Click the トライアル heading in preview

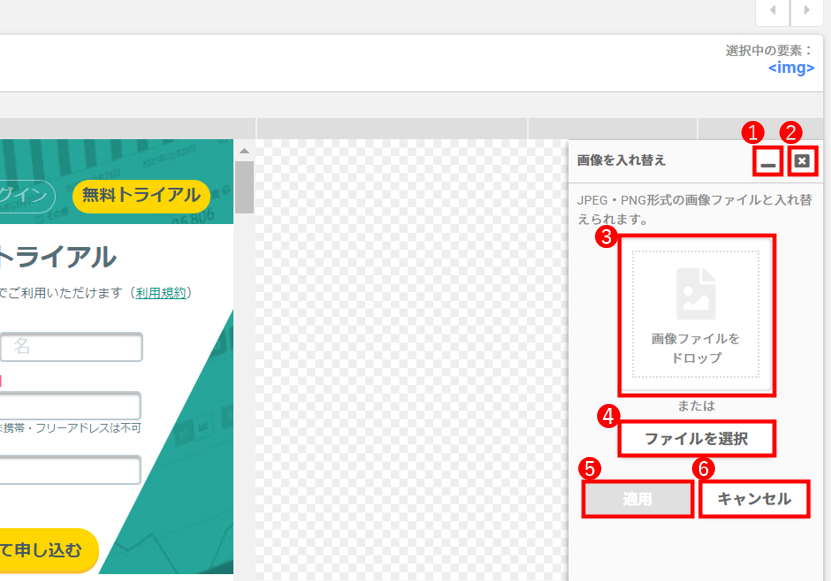click(x=58, y=257)
